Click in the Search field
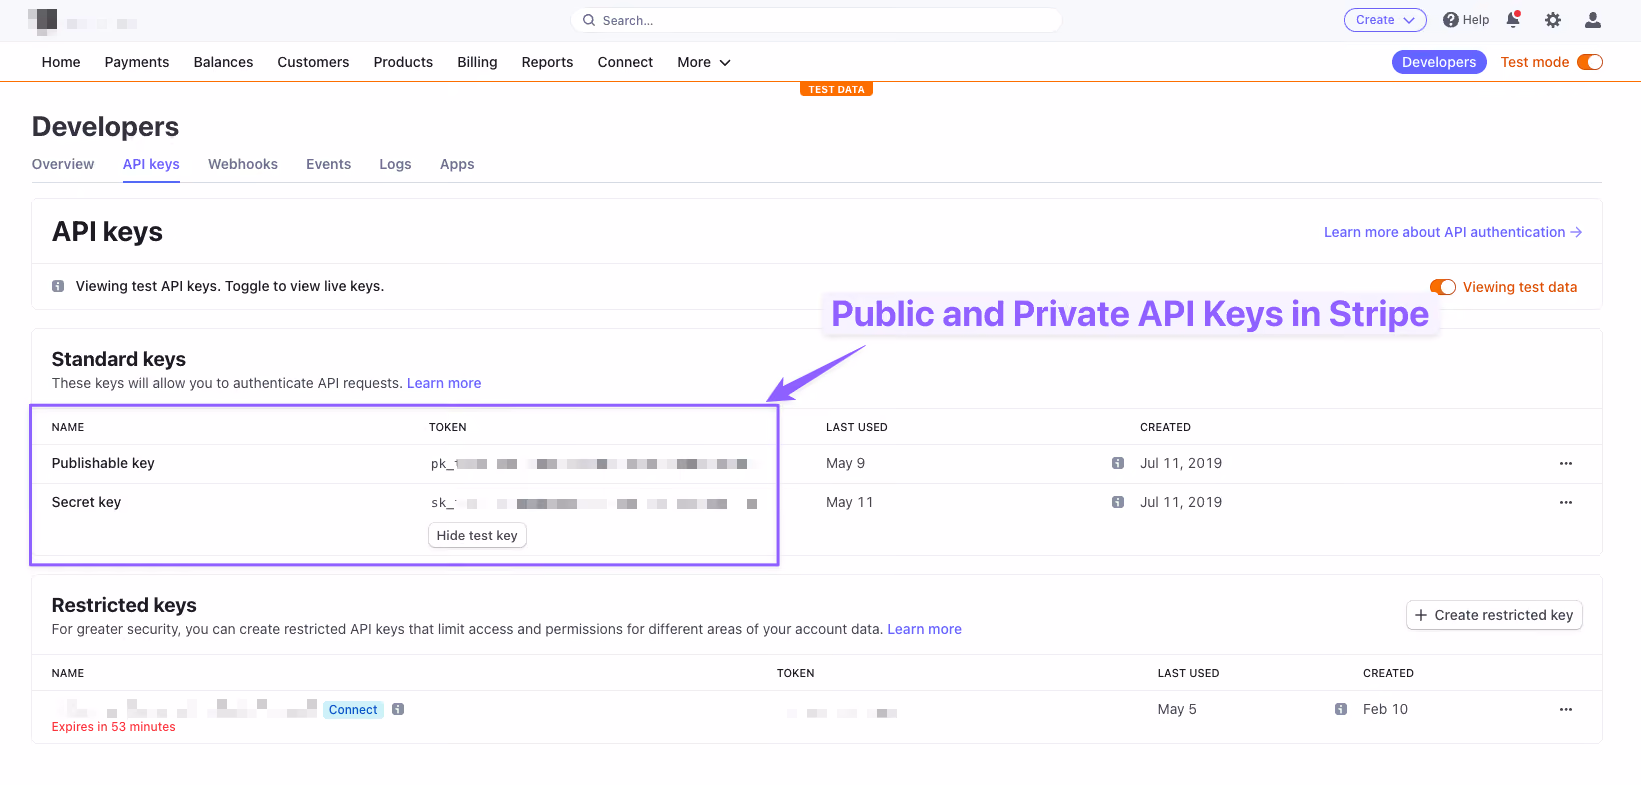 point(816,20)
